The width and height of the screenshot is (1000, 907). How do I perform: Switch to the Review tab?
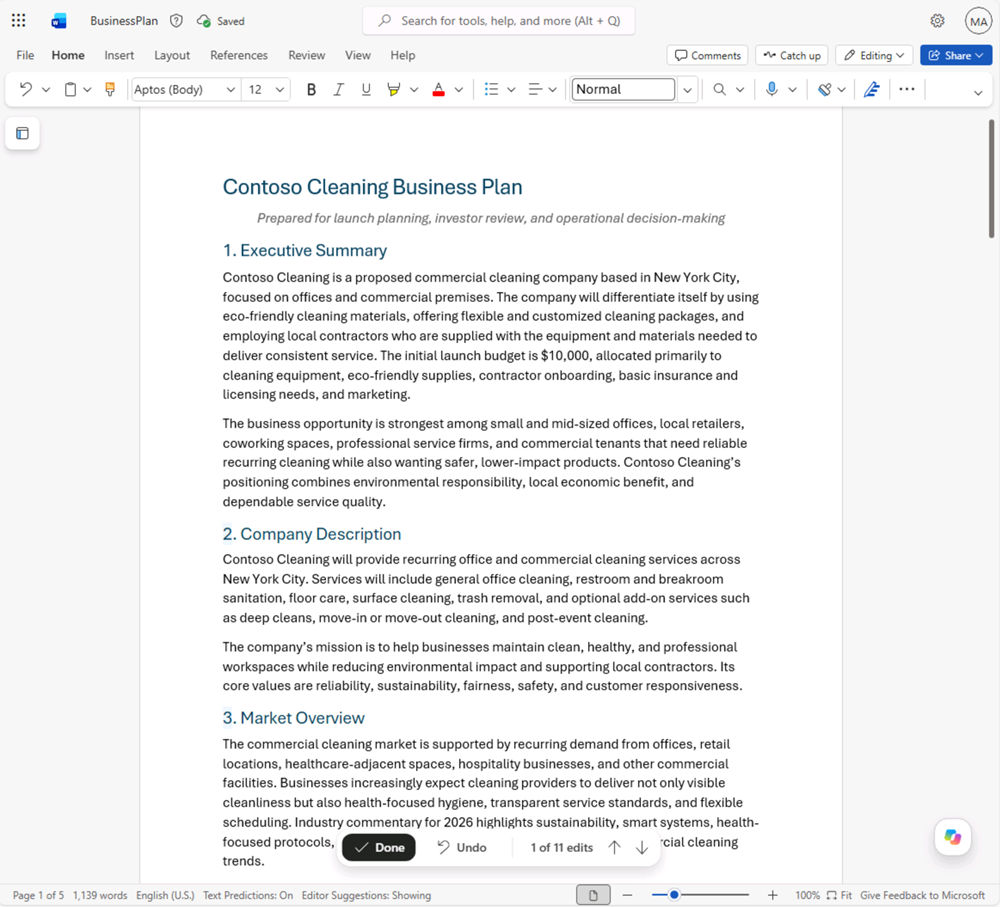pyautogui.click(x=307, y=55)
